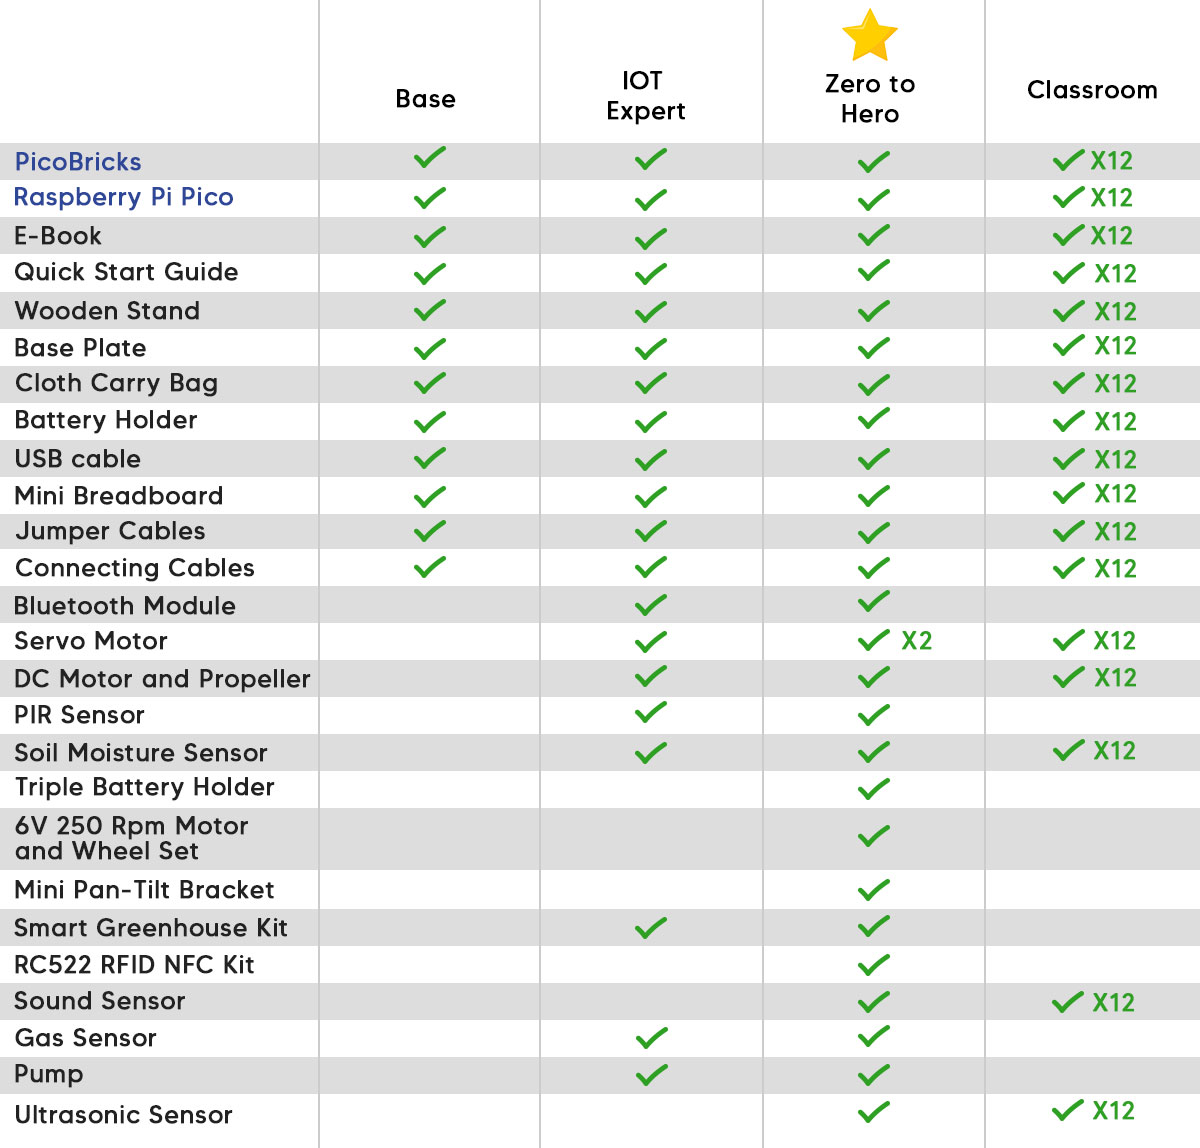Click the IOT Expert checkmark for Smart Greenhouse Kit
This screenshot has height=1148, width=1200.
[x=651, y=928]
